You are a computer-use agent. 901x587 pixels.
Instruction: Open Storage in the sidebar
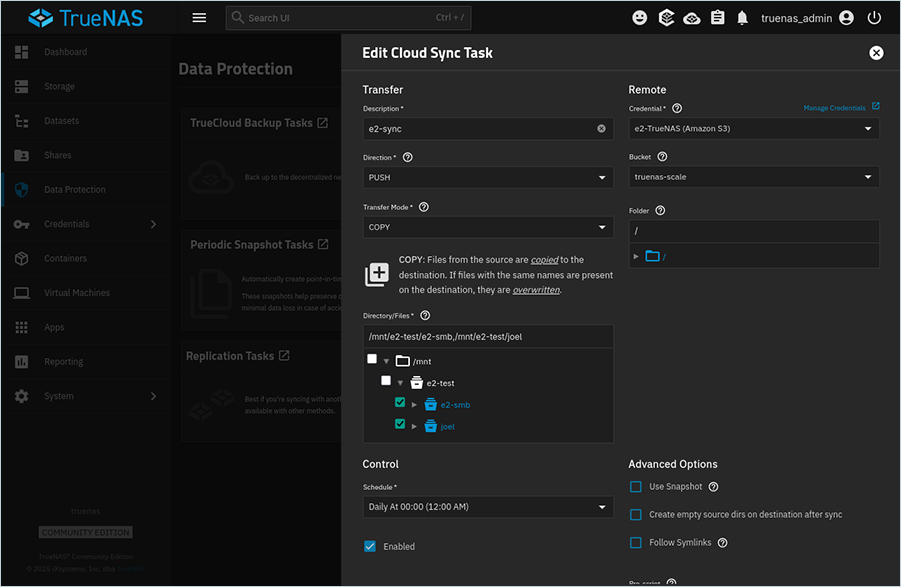pos(59,87)
